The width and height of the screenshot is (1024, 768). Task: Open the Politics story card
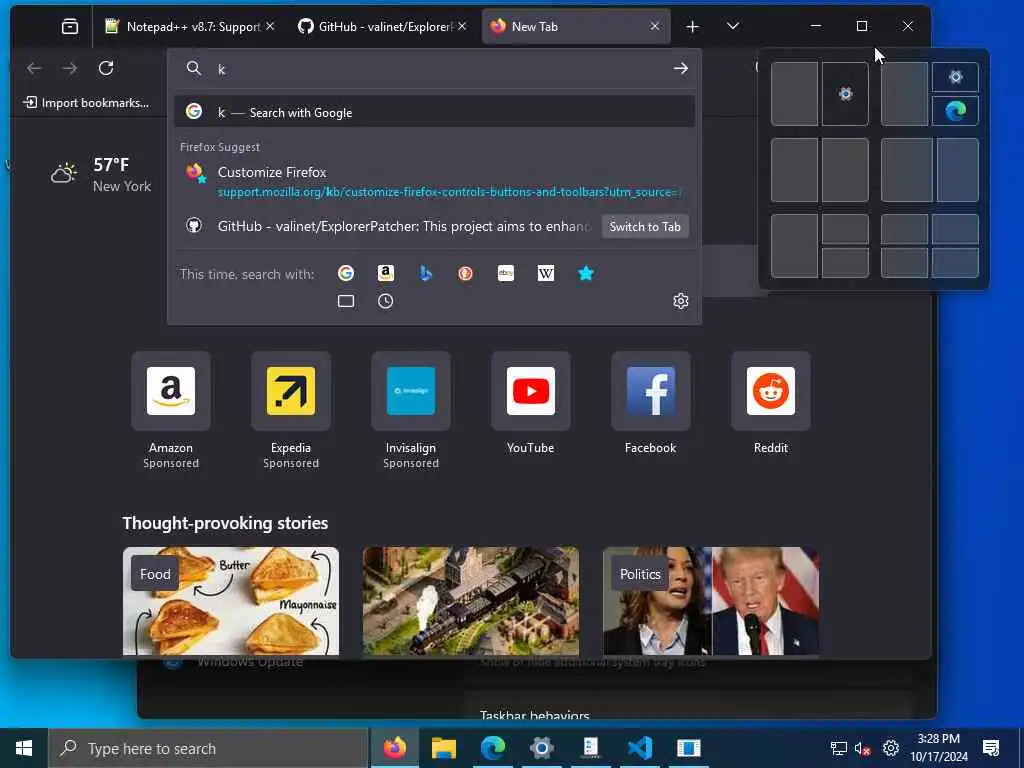click(711, 601)
